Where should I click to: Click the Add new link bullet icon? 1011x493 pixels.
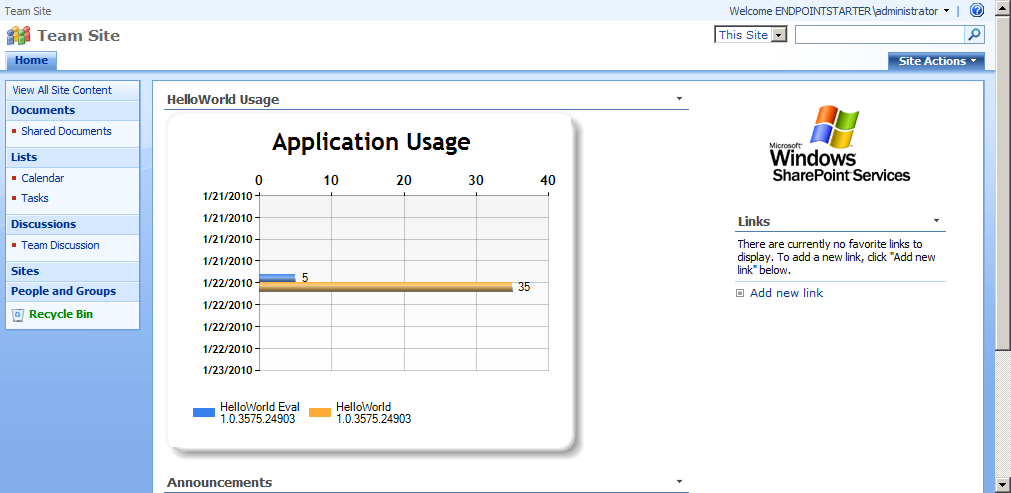(740, 293)
